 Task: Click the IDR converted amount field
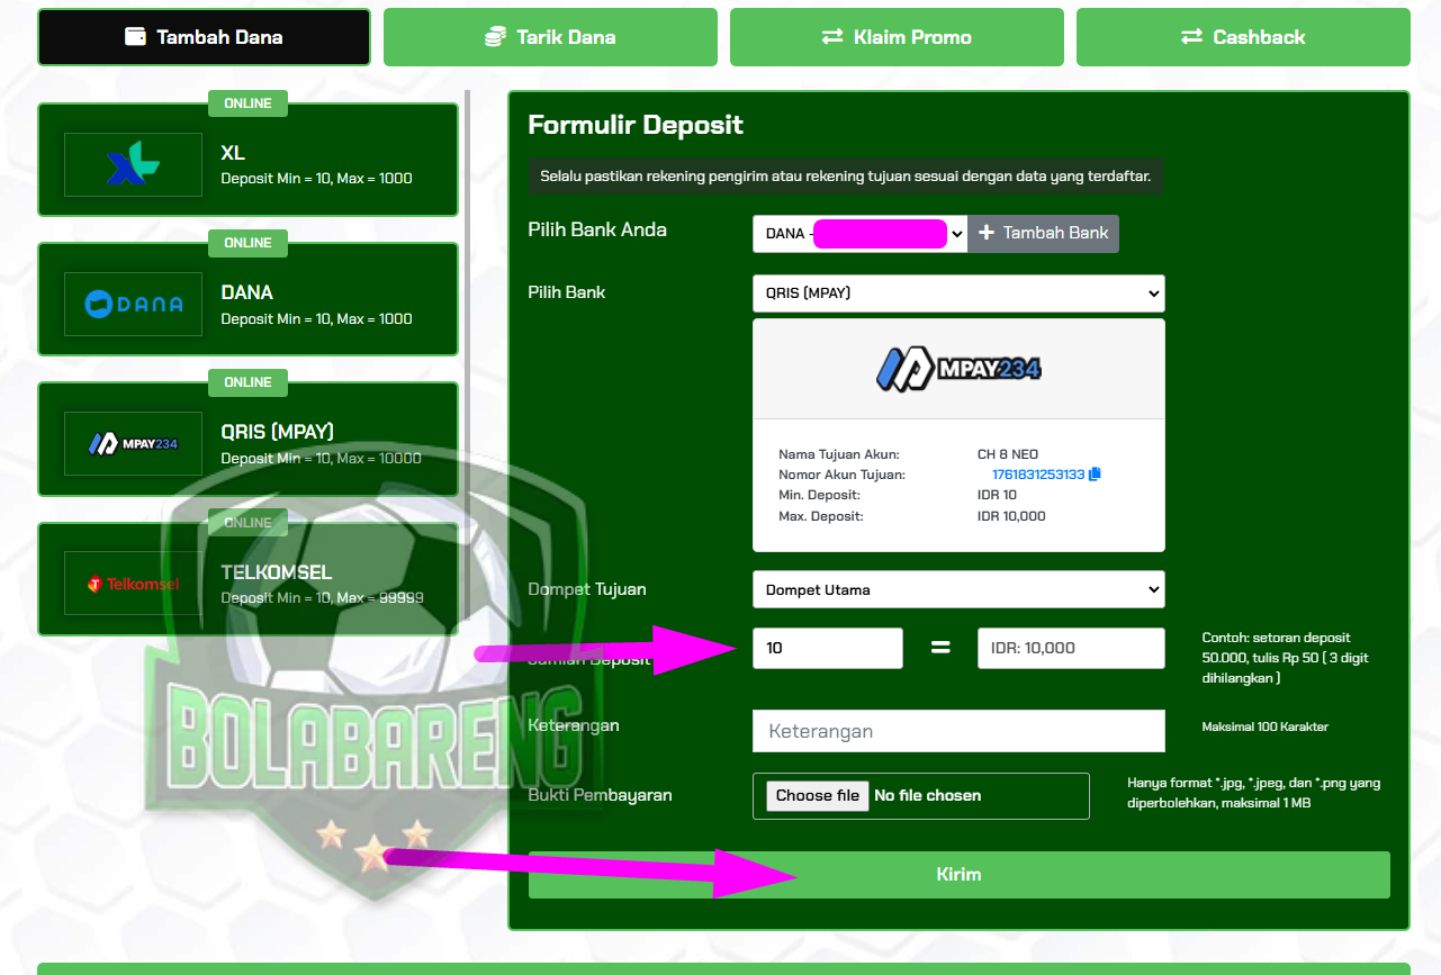click(x=1071, y=648)
